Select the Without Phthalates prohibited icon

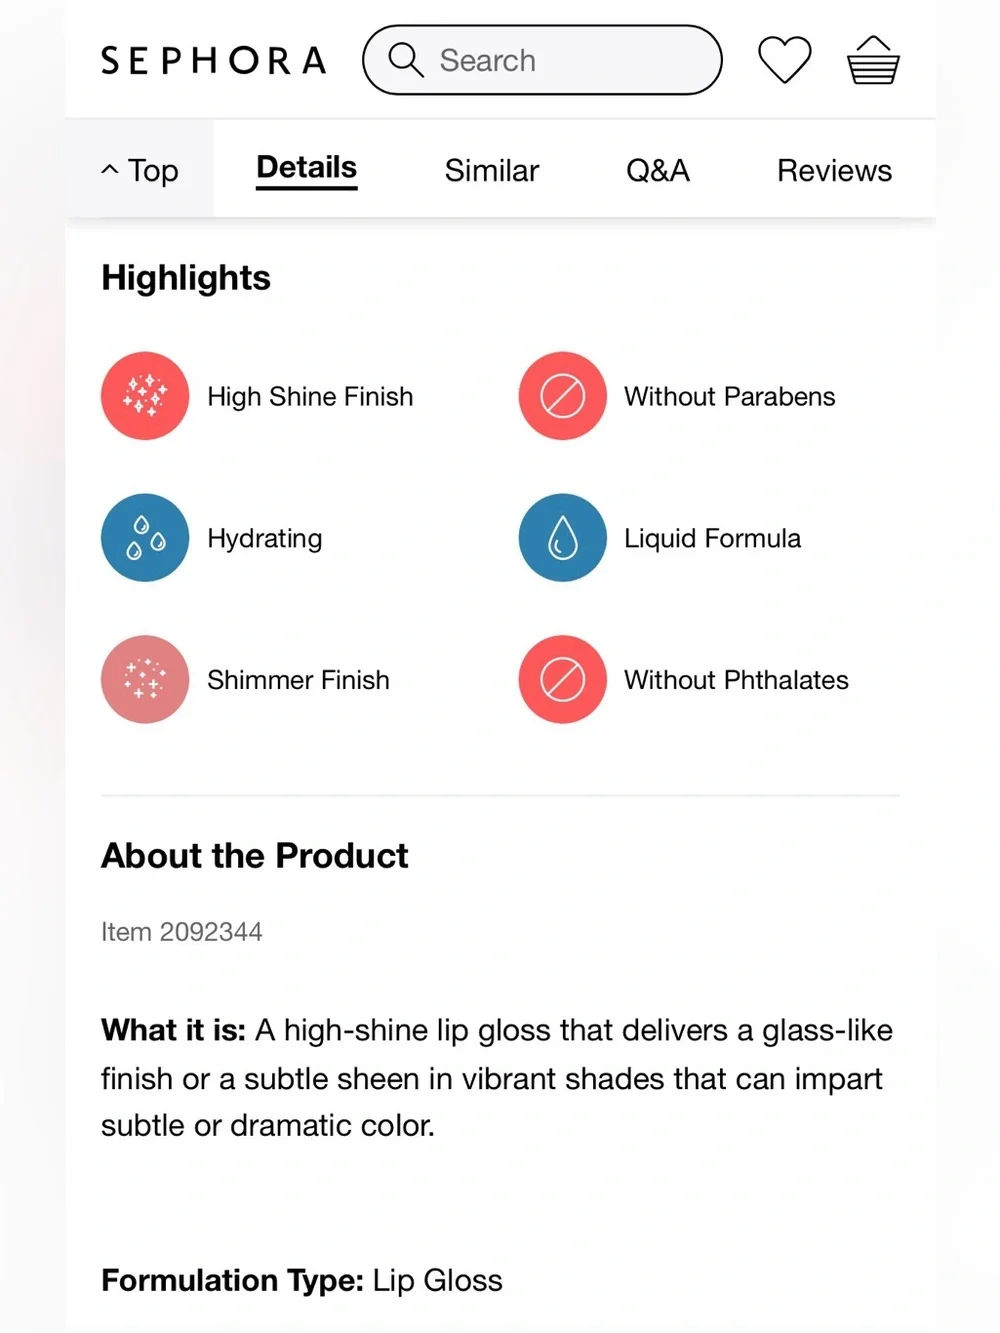tap(562, 680)
